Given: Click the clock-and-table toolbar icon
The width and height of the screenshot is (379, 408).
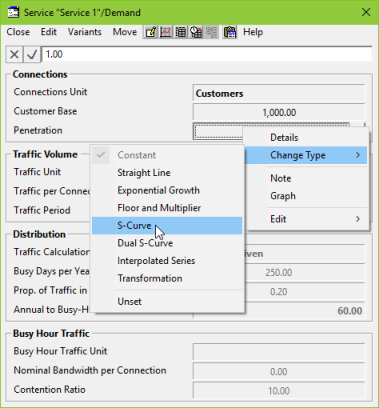Looking at the screenshot, I should (x=196, y=32).
